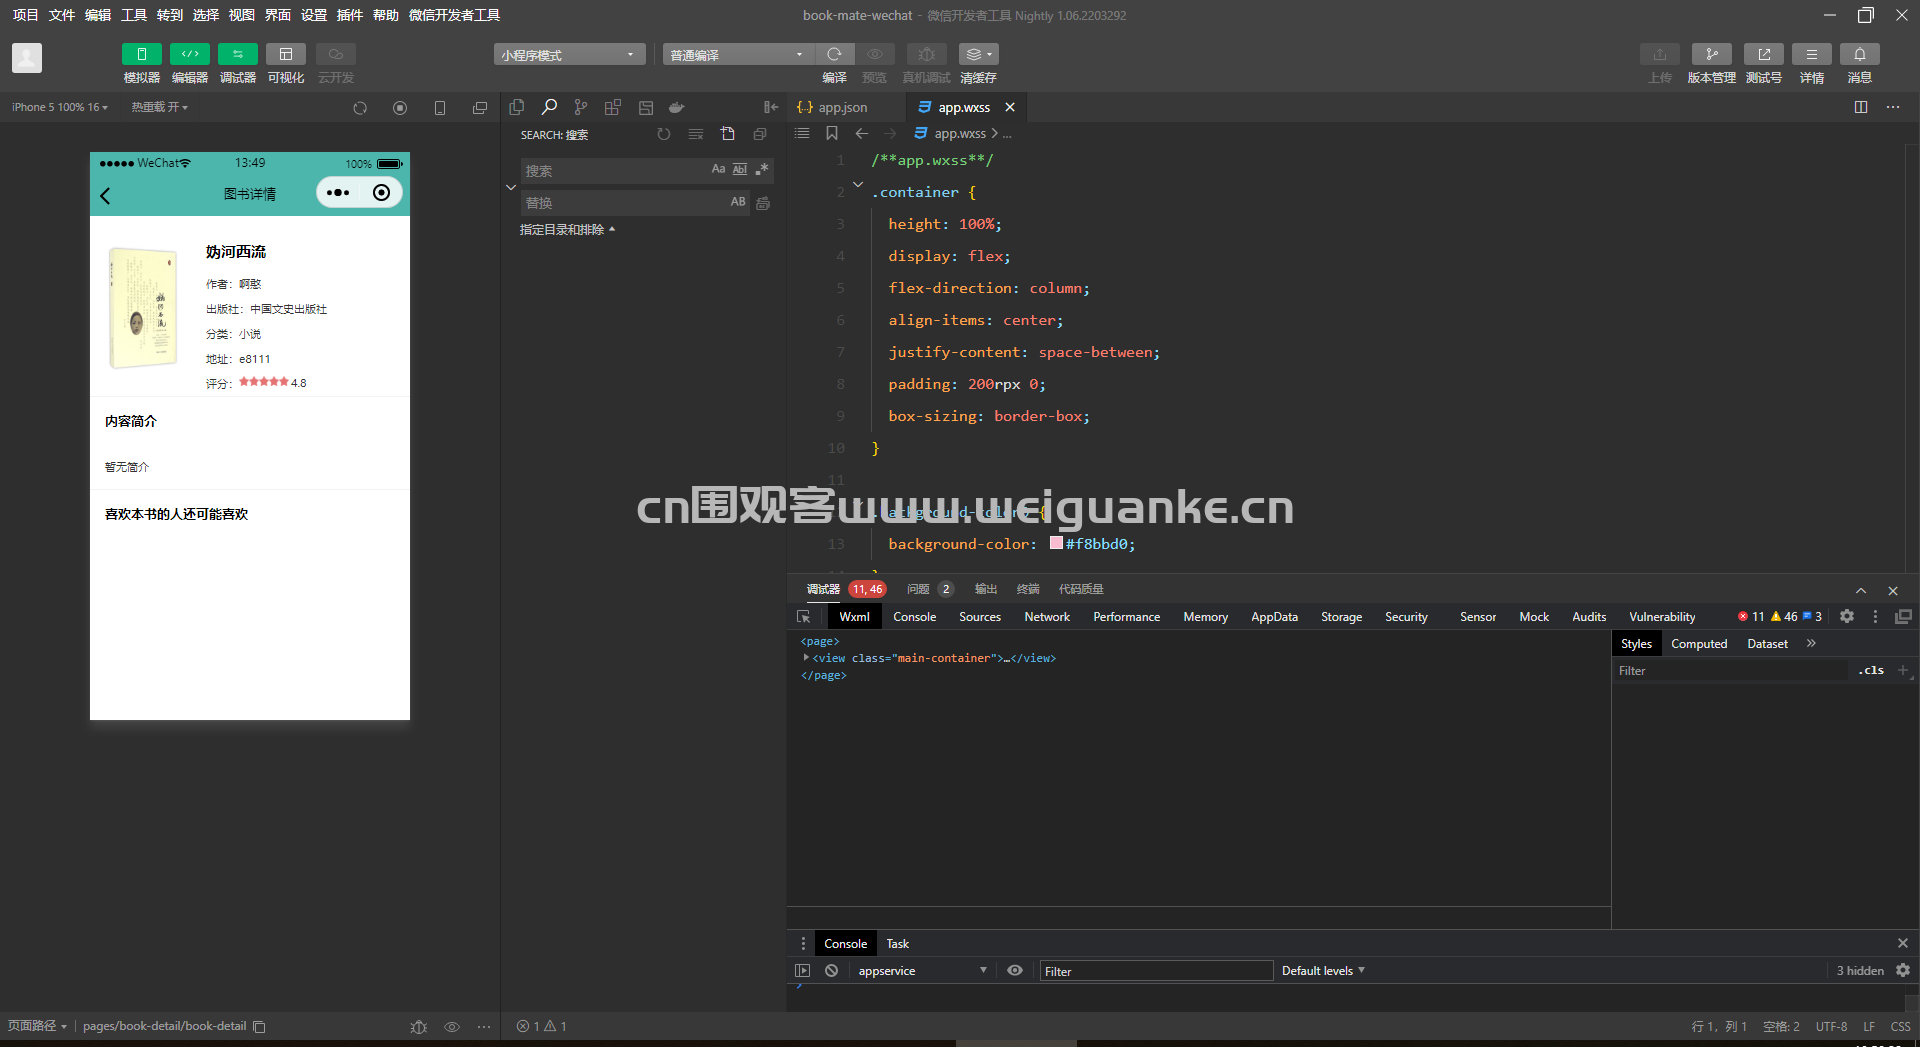Open new search editor icon
Viewport: 1920px width, 1047px height.
[x=728, y=134]
